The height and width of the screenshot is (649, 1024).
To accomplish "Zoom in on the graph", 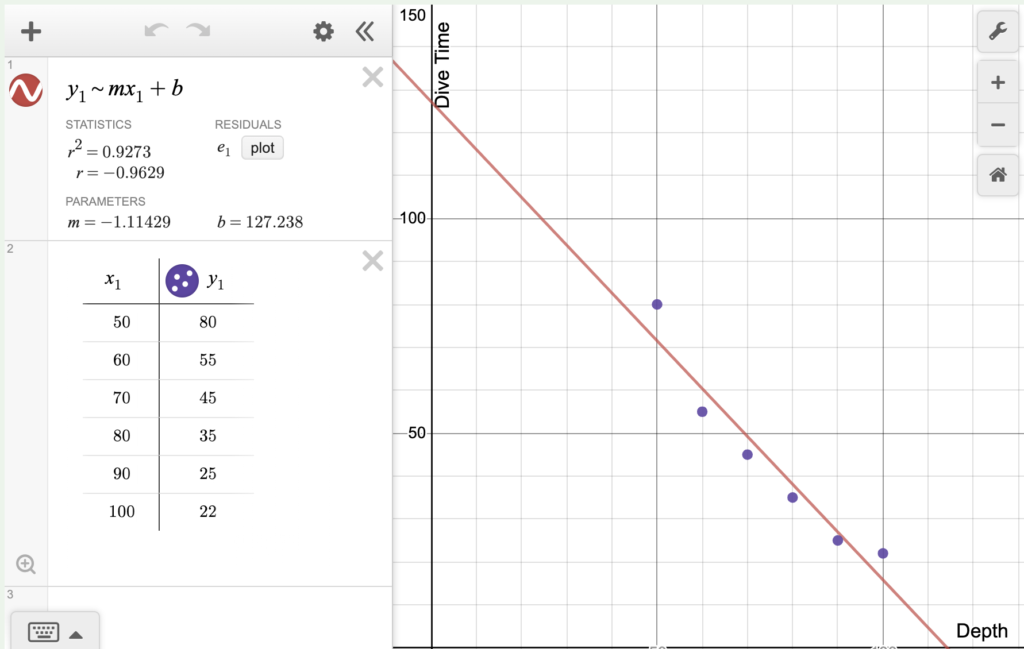I will click(x=997, y=82).
